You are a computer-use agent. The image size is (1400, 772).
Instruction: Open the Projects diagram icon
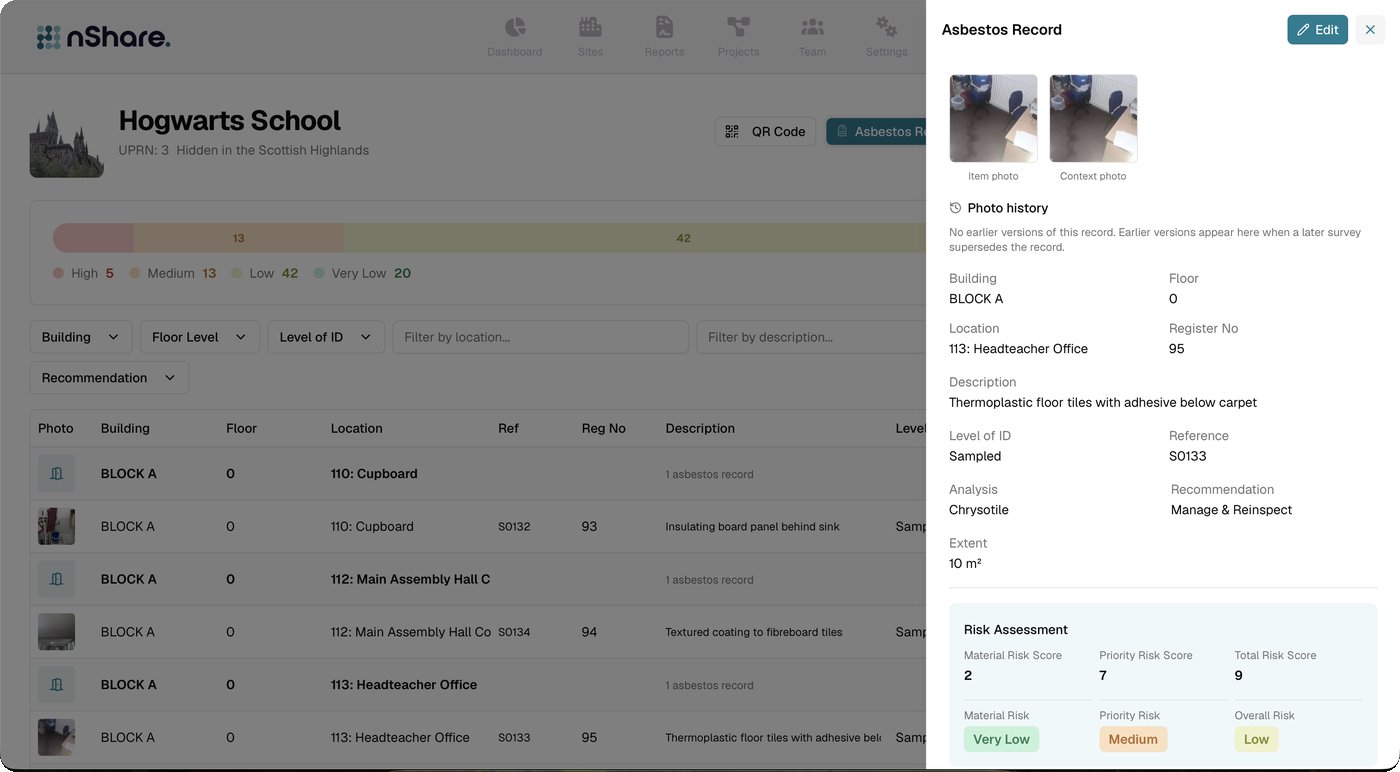tap(738, 27)
